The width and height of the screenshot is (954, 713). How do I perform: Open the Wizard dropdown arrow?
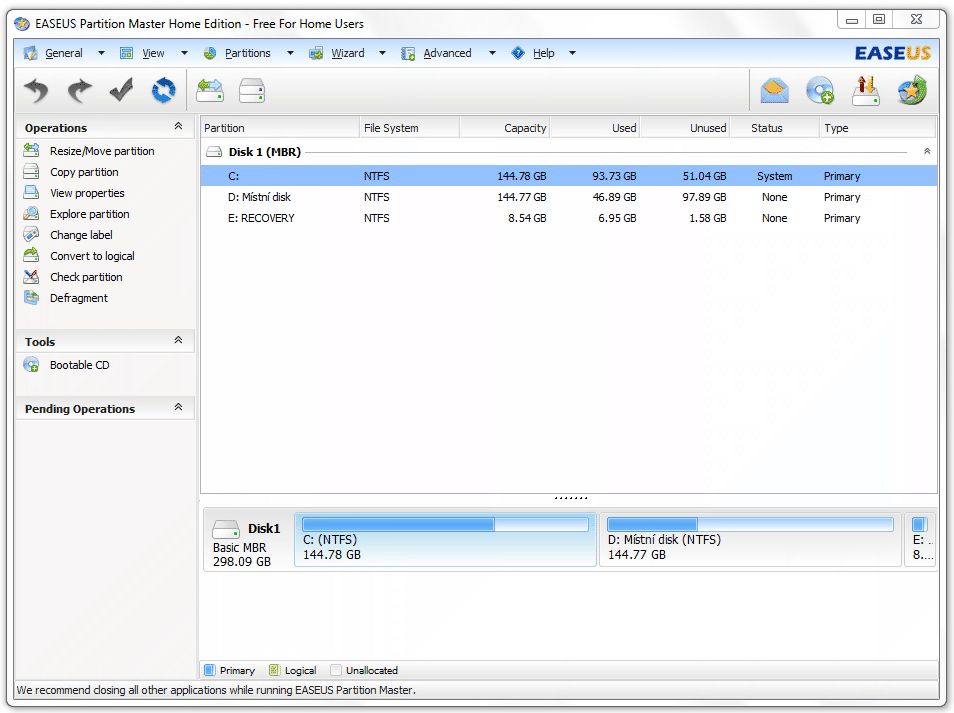382,53
